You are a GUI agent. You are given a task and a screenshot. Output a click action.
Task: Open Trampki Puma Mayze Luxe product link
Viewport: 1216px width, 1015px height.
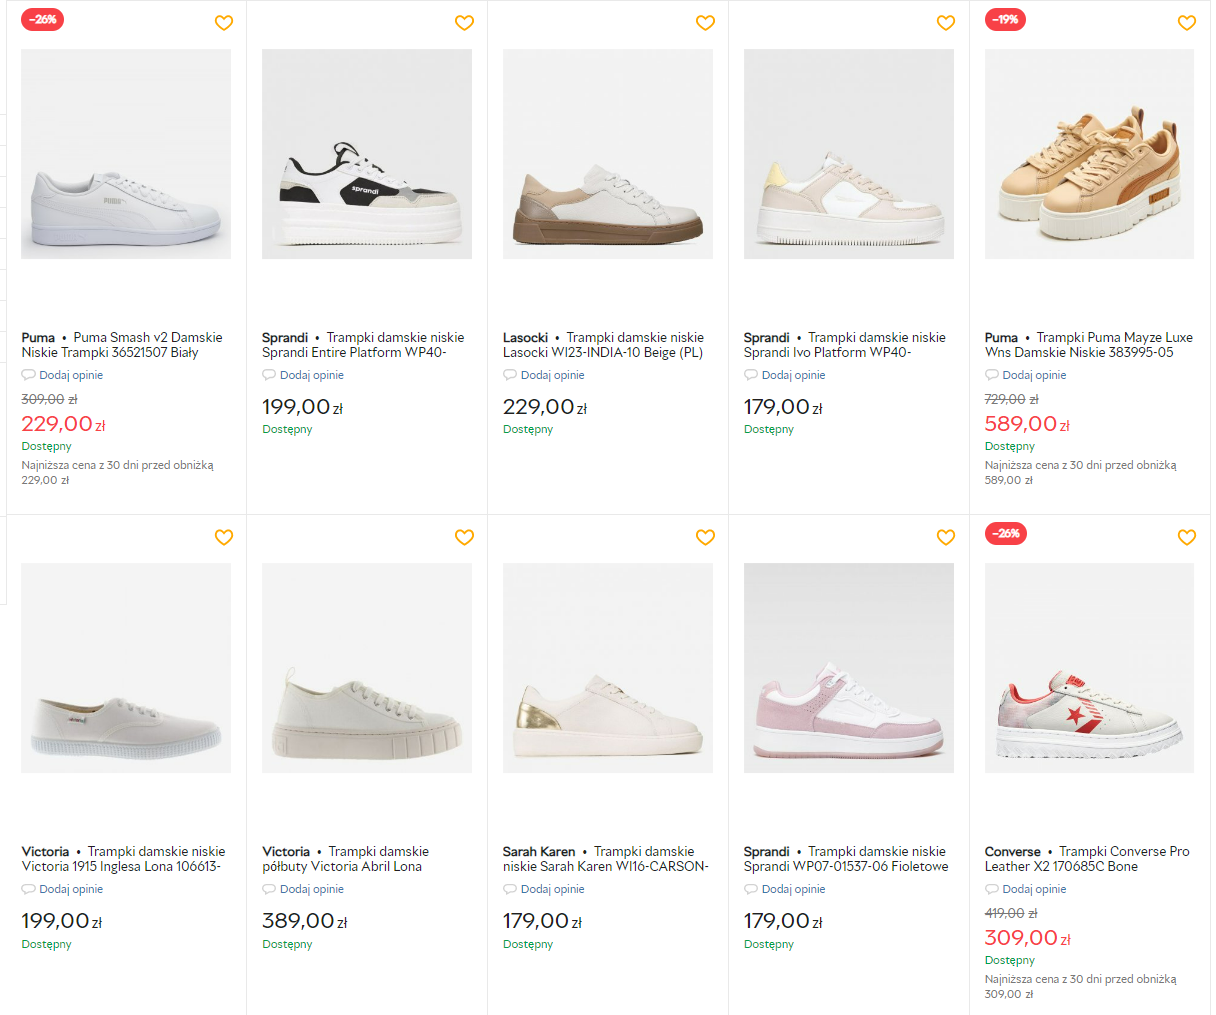tap(1089, 345)
